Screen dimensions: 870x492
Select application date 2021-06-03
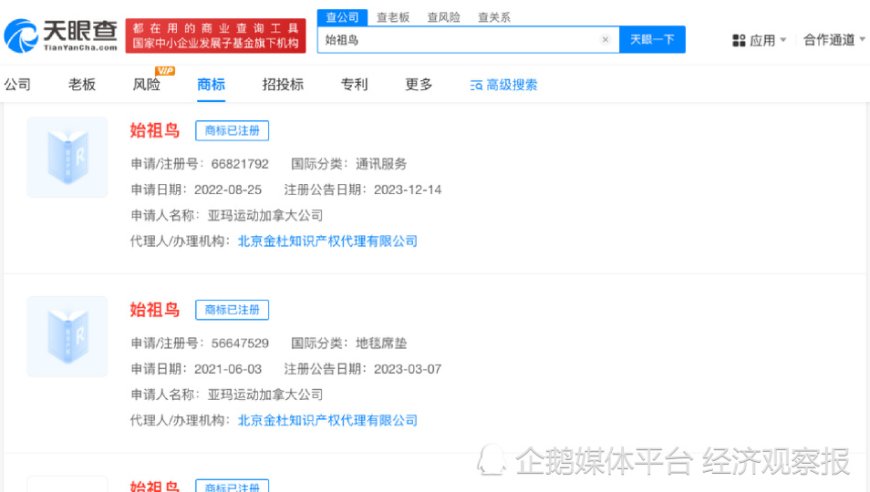point(227,369)
